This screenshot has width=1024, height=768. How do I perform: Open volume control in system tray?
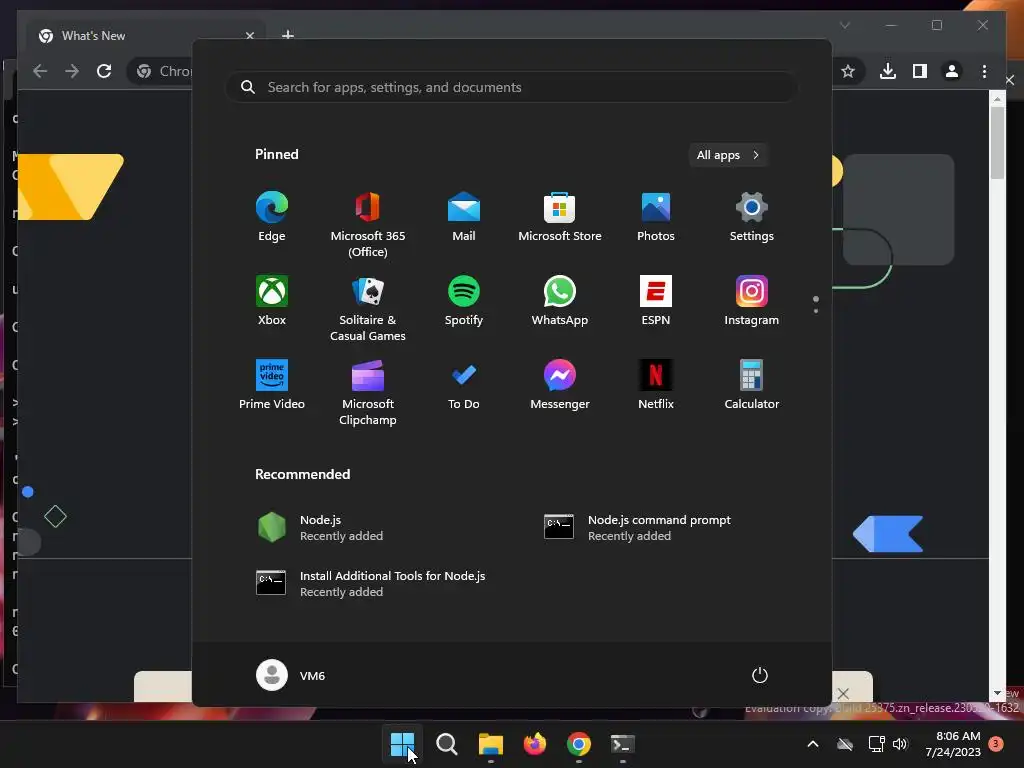901,744
